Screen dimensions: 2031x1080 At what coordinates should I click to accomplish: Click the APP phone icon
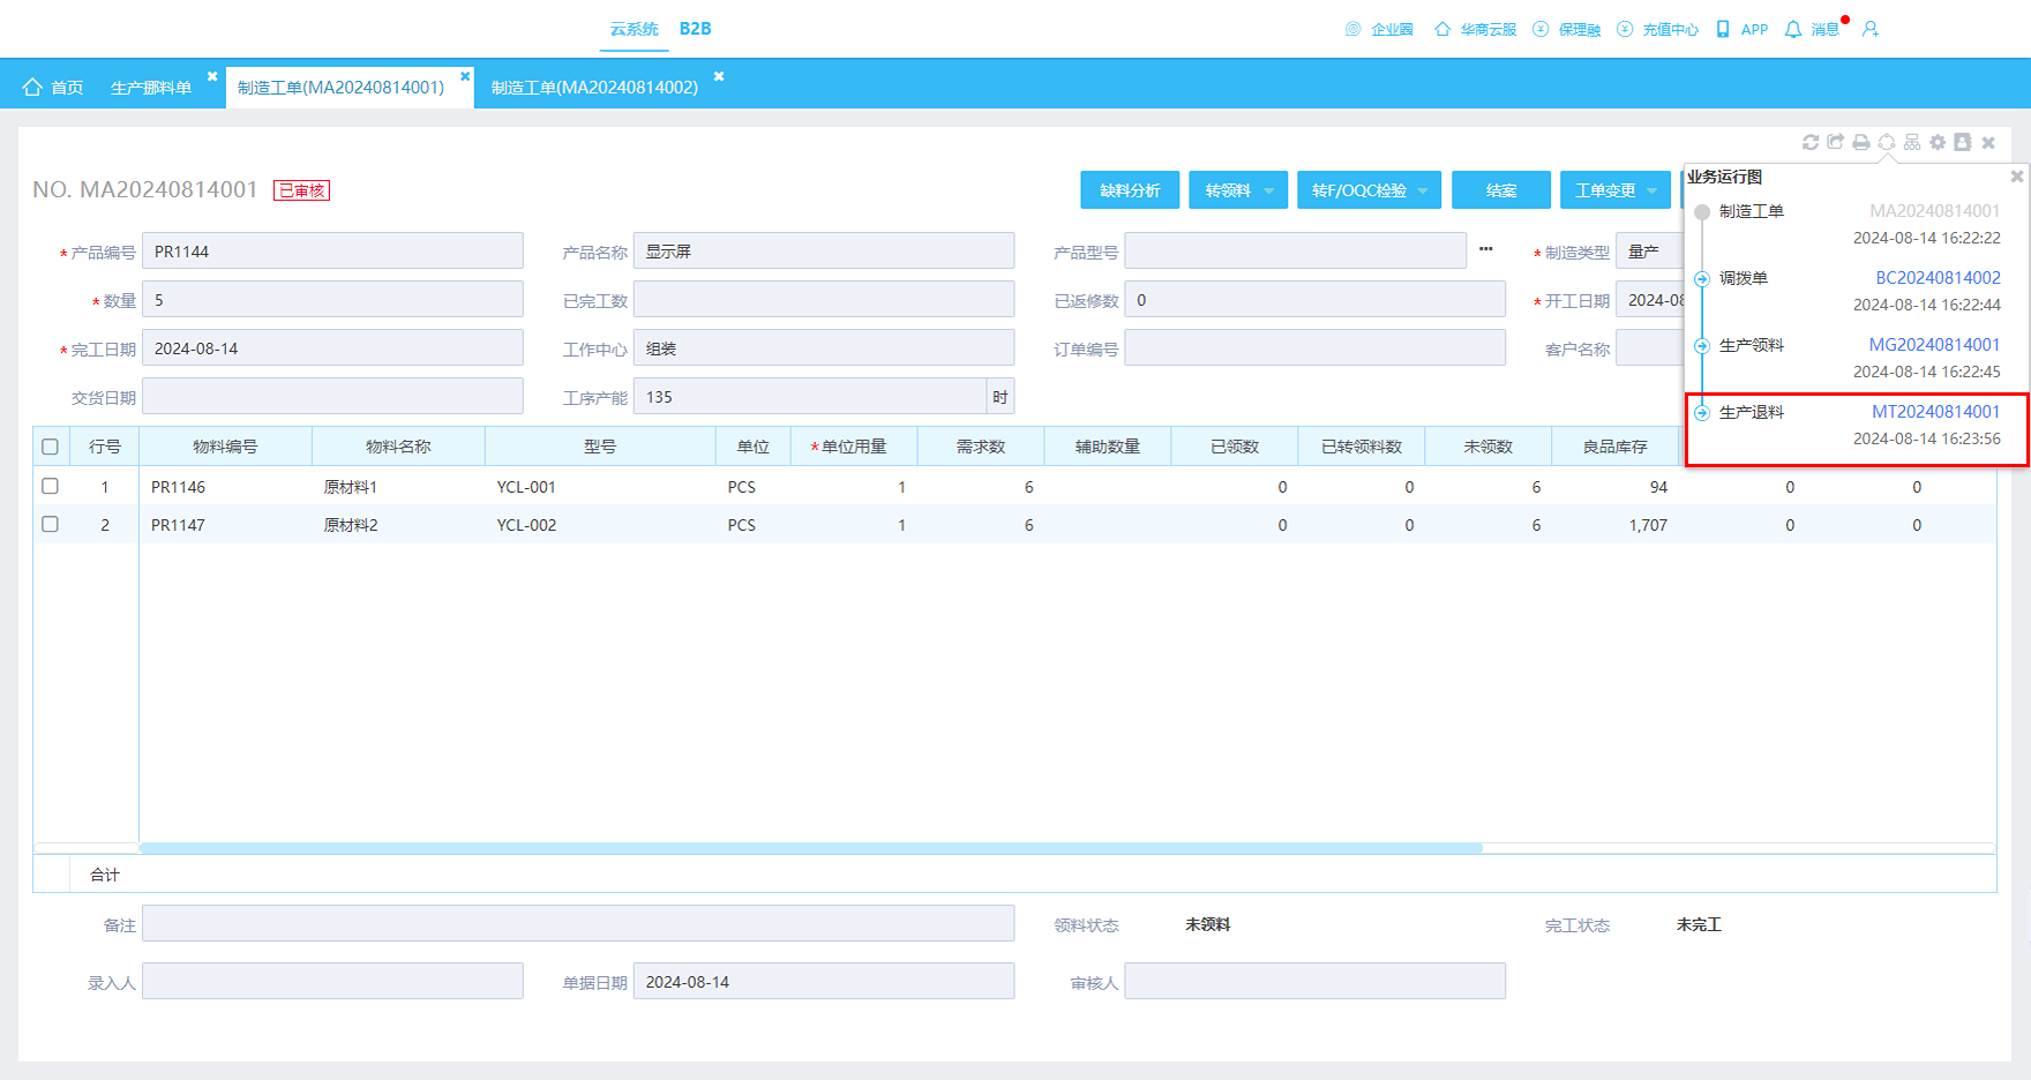click(1722, 29)
